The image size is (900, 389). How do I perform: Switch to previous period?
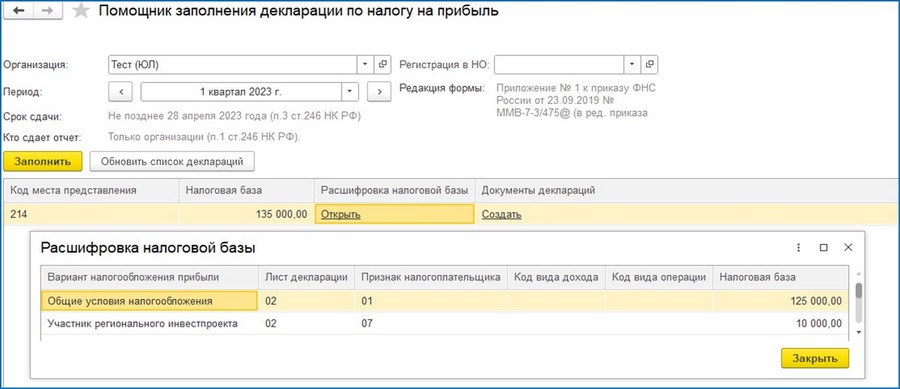coord(121,92)
